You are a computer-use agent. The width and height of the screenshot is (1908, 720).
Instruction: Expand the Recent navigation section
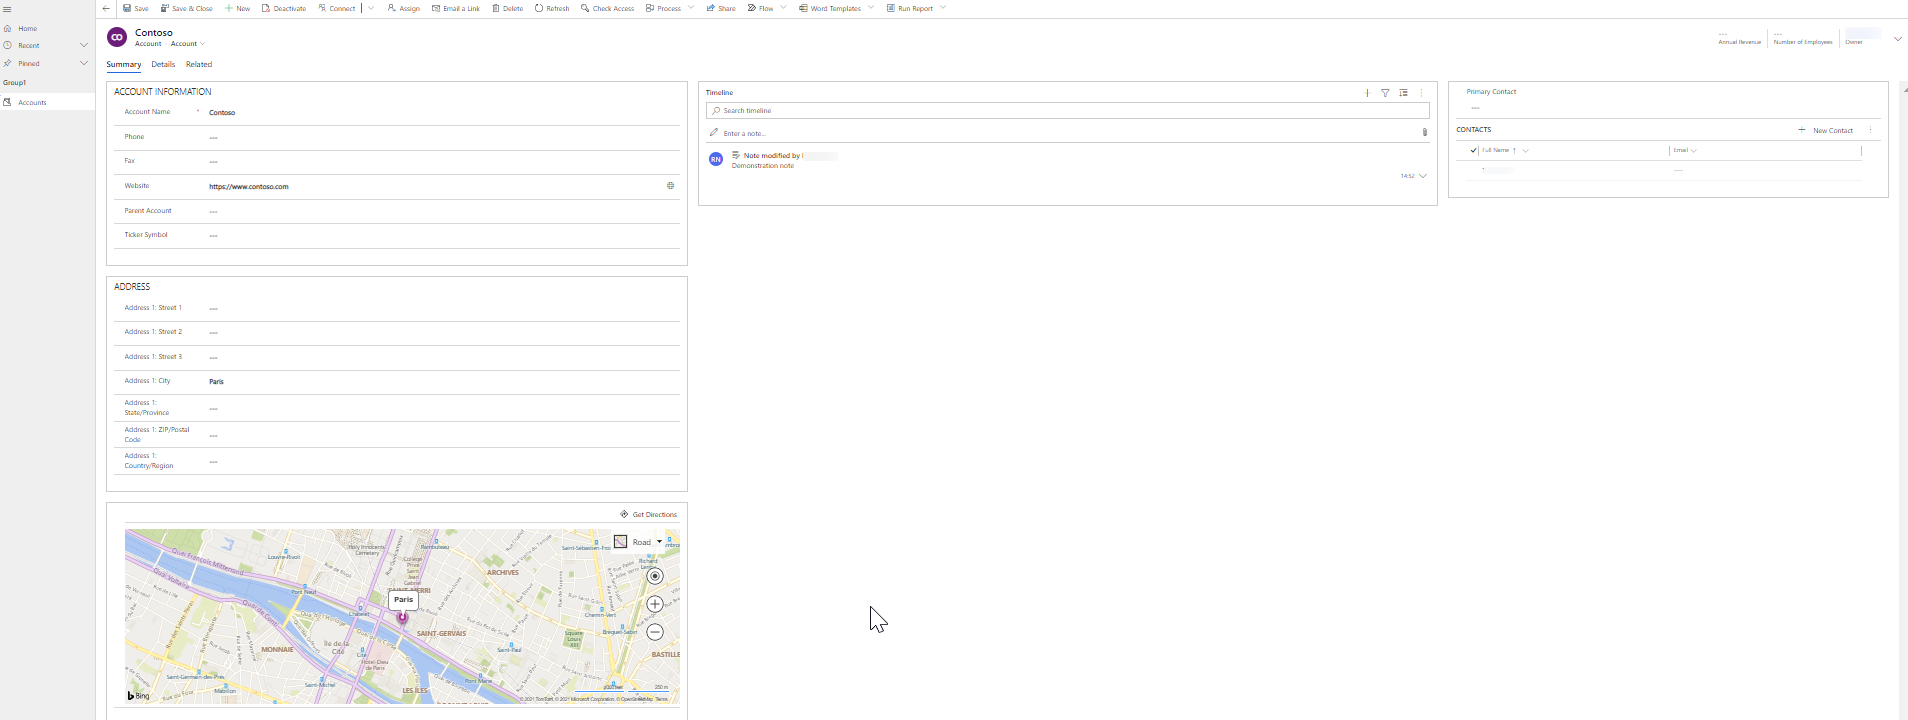pos(84,45)
